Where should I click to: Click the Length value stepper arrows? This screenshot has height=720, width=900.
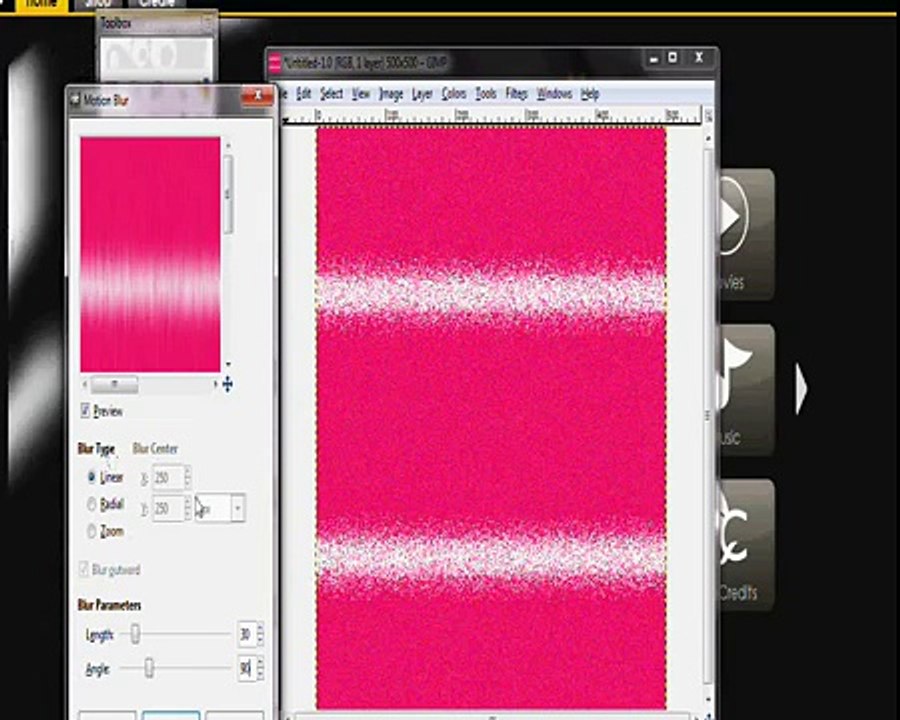click(x=261, y=634)
